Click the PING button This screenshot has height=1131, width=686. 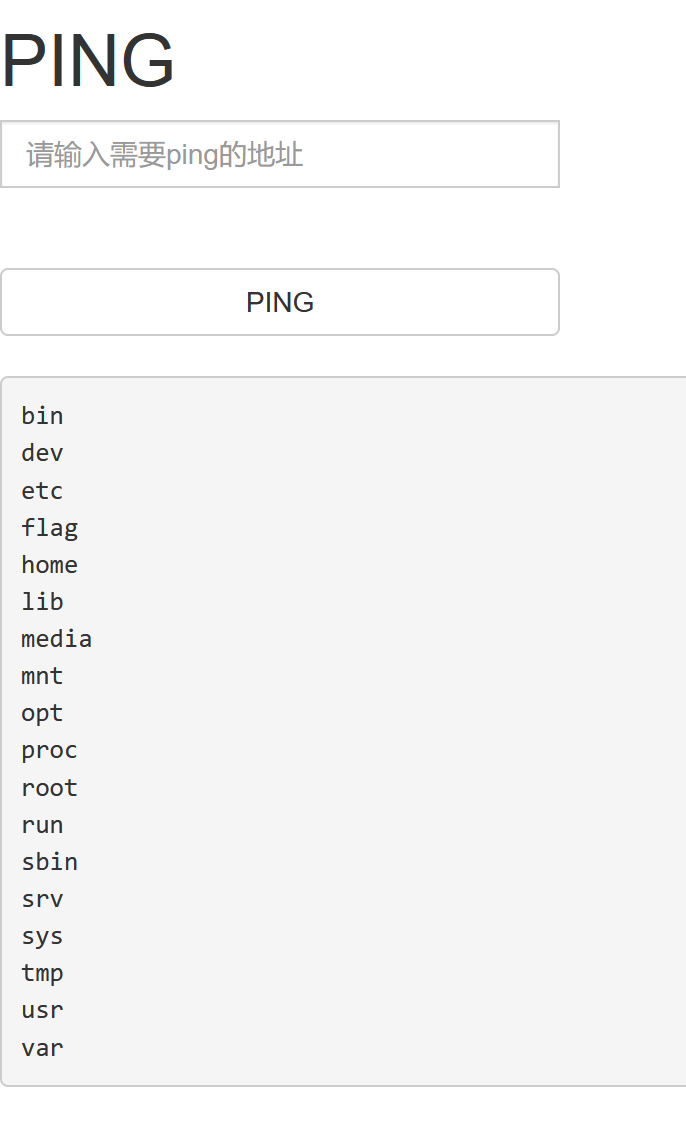[280, 302]
